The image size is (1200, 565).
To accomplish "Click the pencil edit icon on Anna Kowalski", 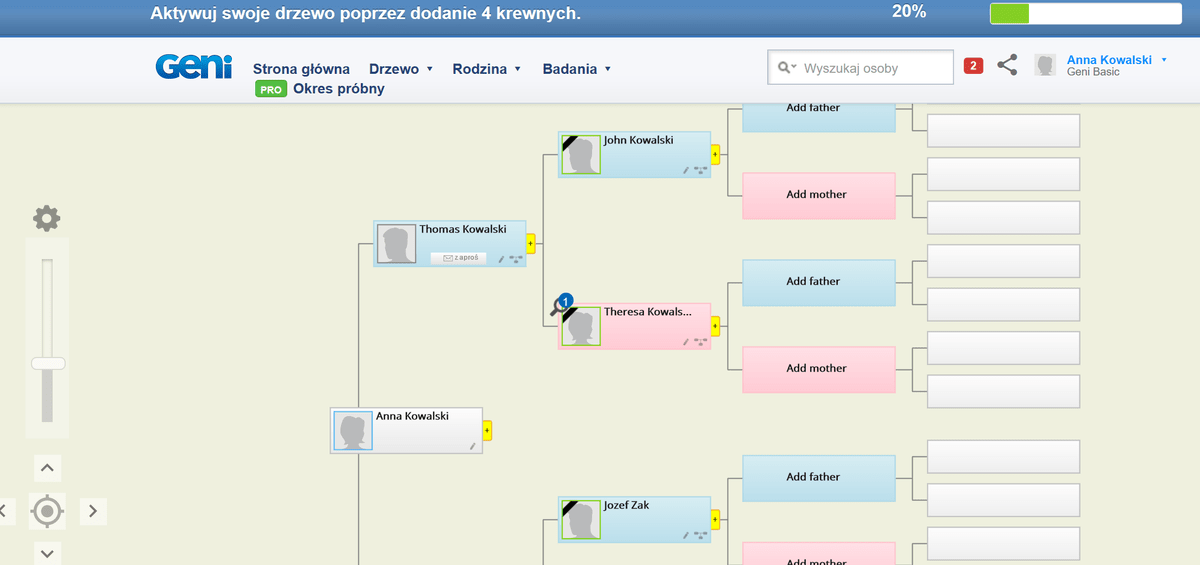I will tap(473, 446).
